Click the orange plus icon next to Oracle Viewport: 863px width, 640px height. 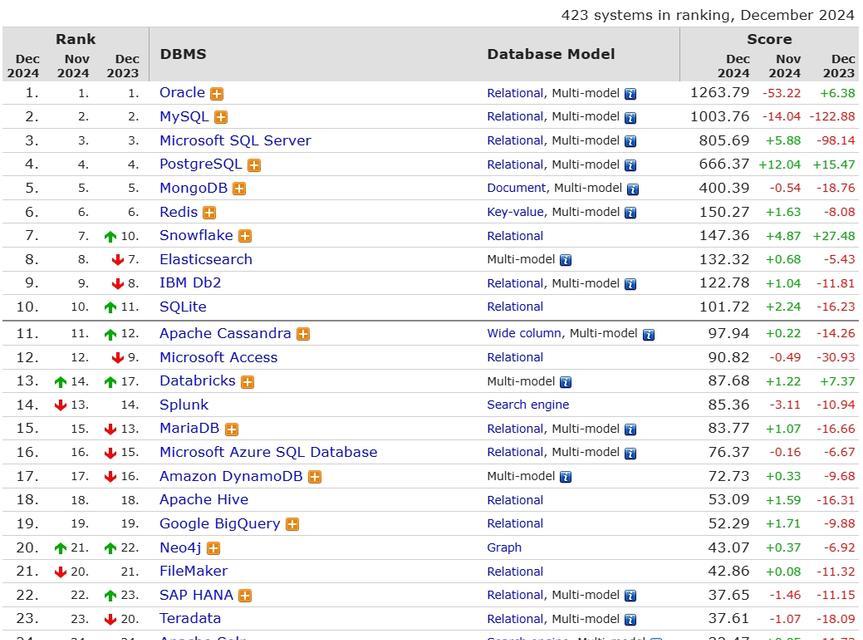tap(217, 94)
